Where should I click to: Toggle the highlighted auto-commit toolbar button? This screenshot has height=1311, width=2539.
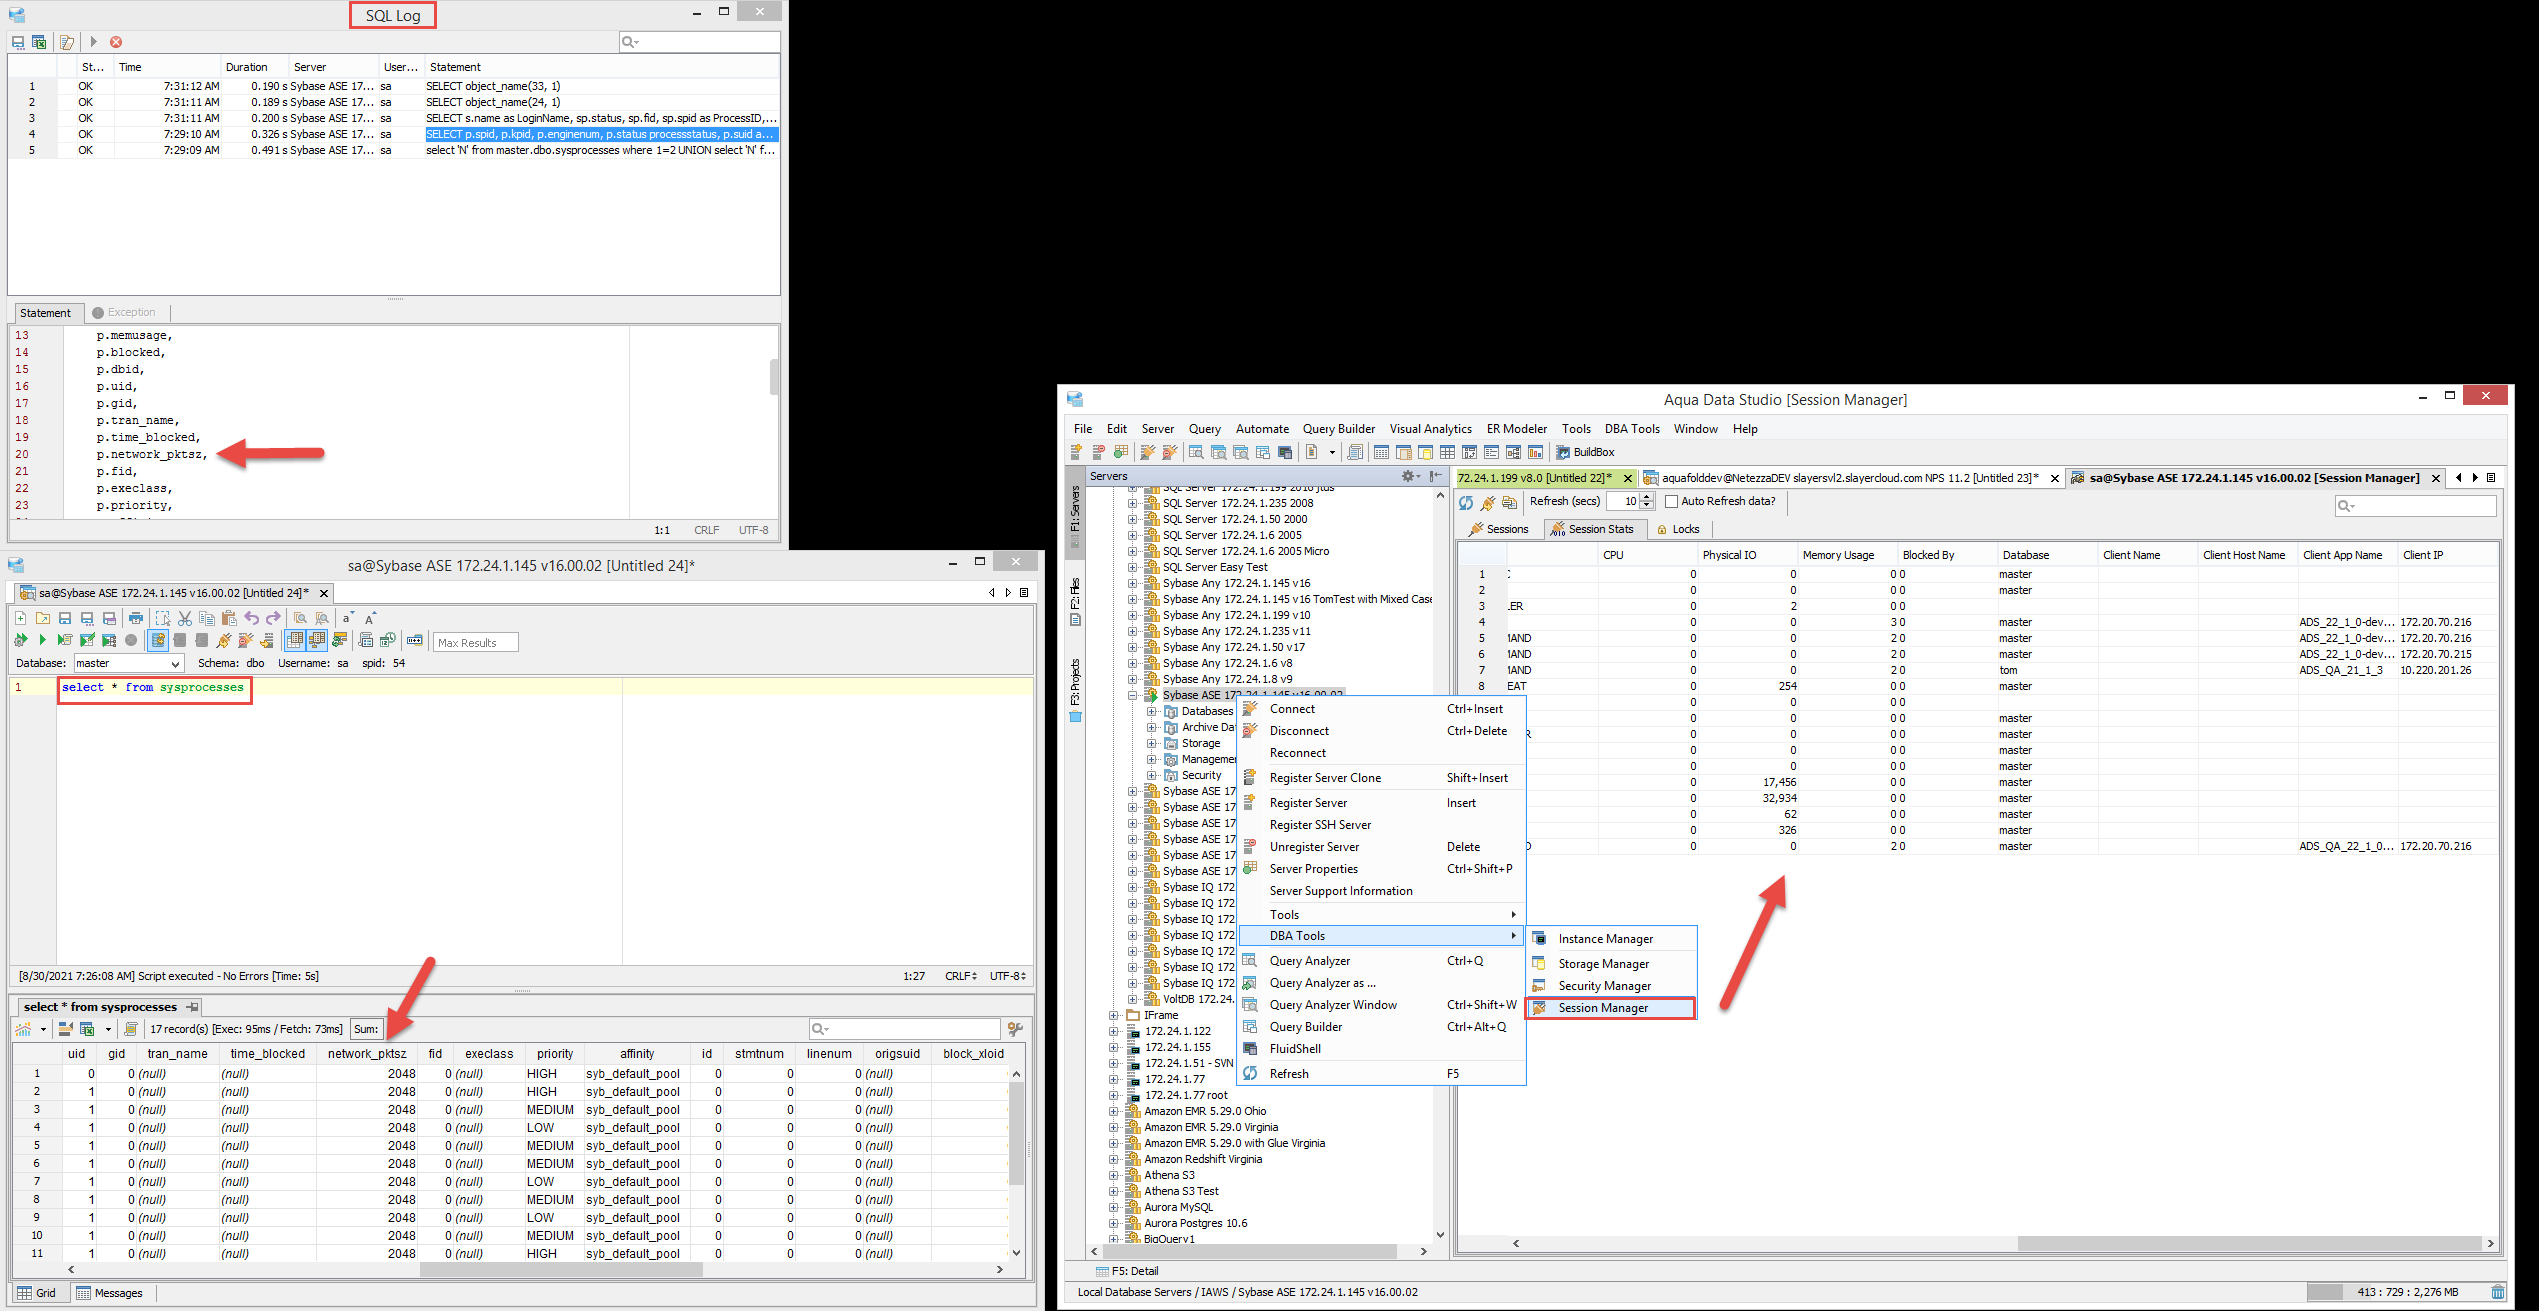click(x=158, y=640)
